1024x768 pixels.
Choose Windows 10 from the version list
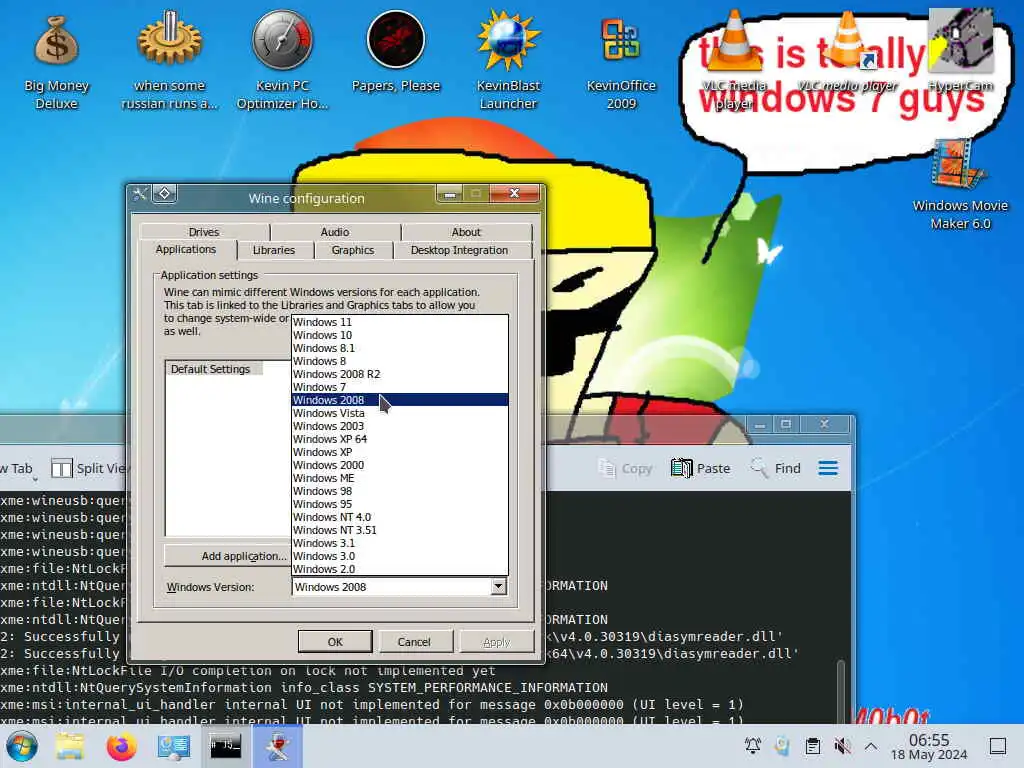click(x=400, y=335)
